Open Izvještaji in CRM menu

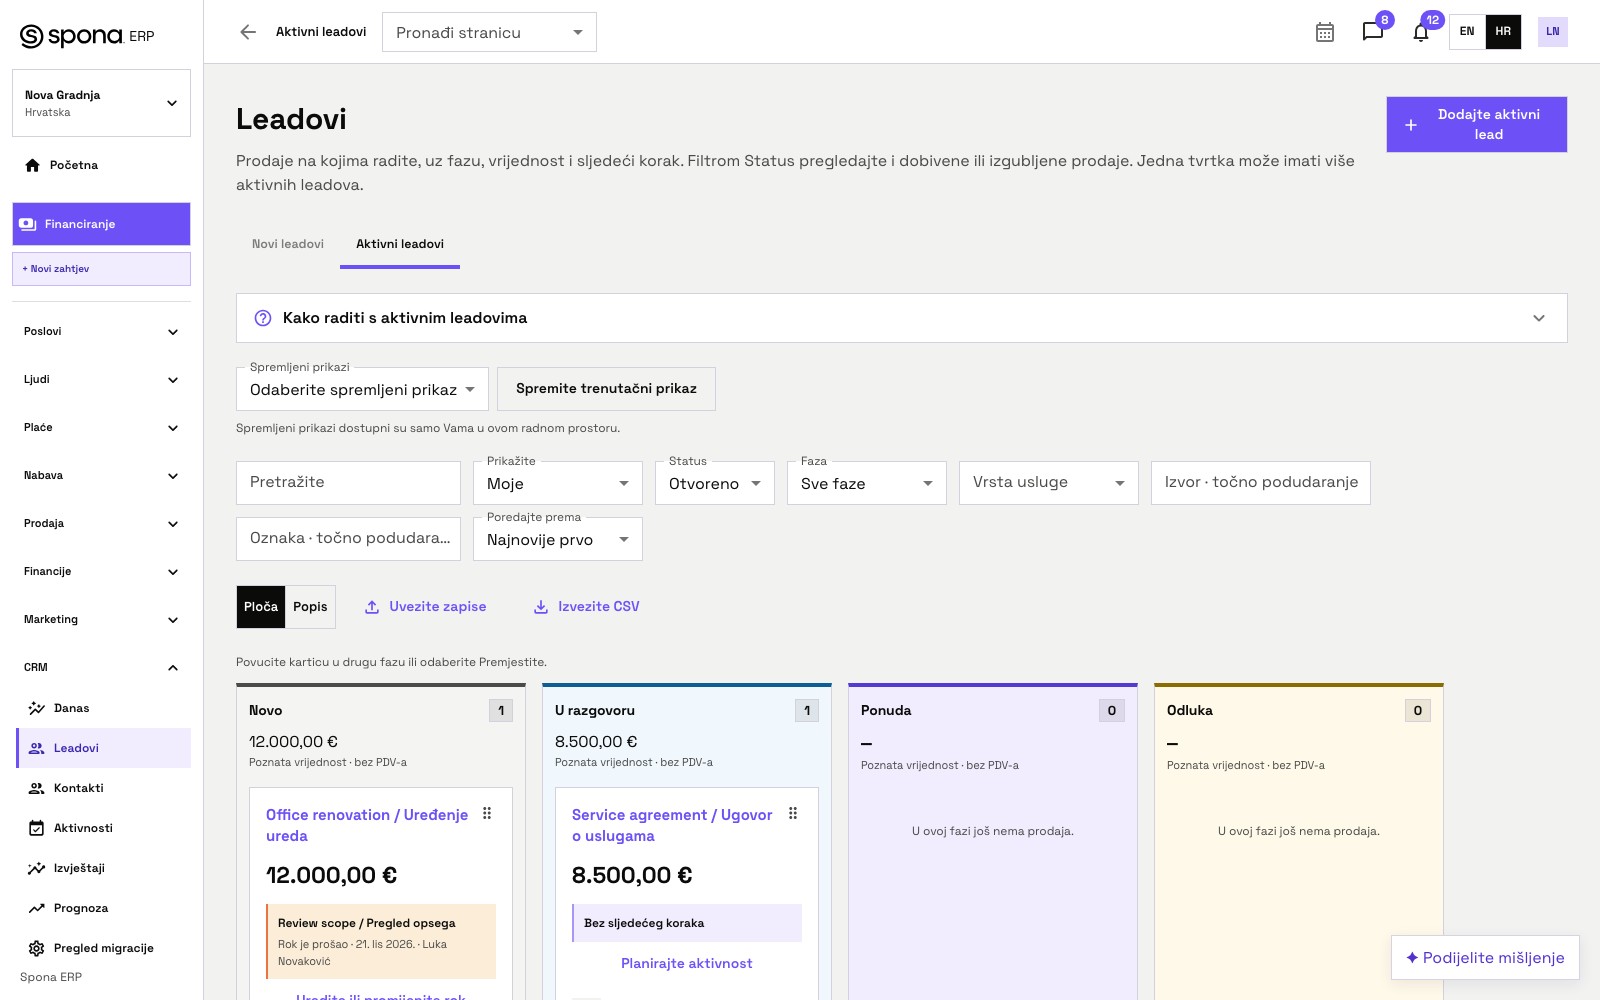point(103,868)
